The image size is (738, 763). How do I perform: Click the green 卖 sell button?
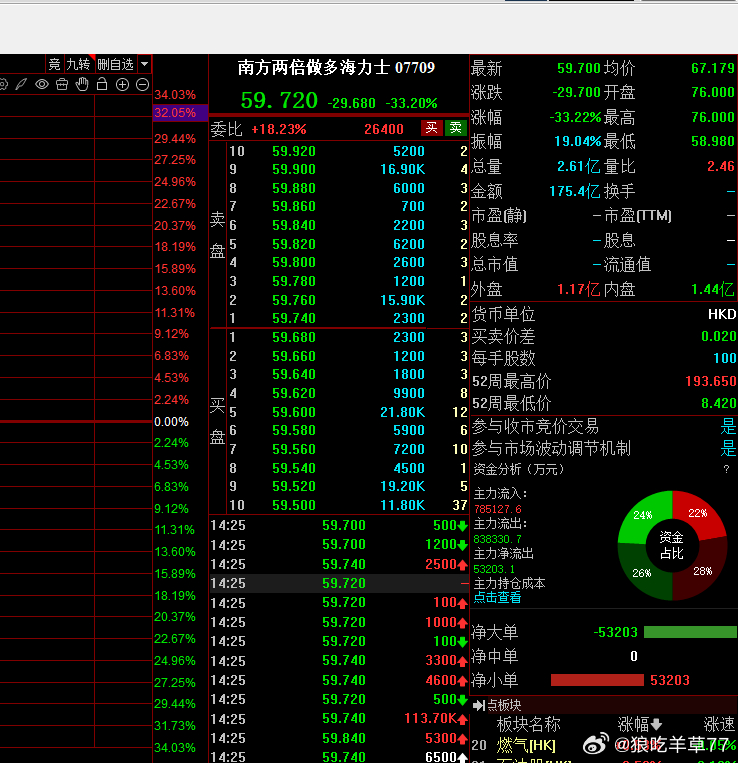click(x=456, y=128)
